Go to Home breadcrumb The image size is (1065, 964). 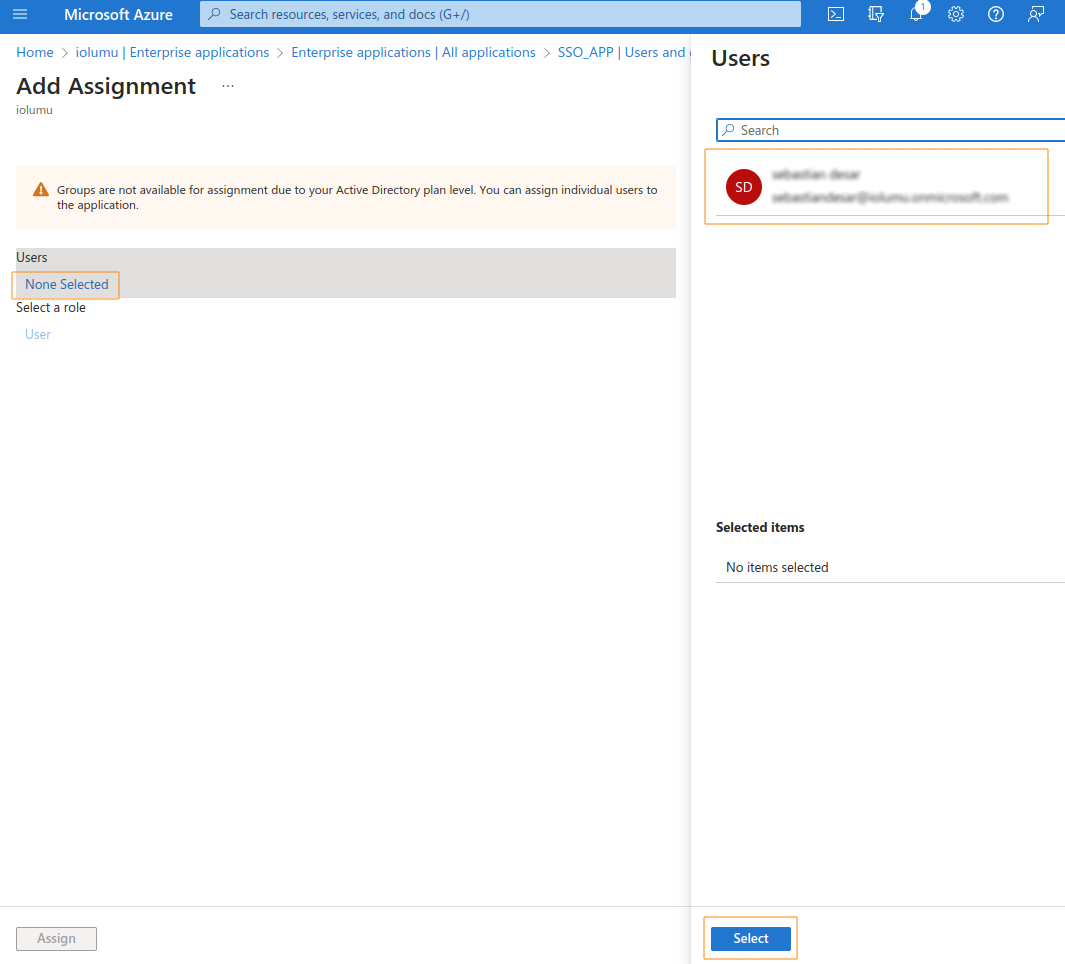[x=35, y=52]
